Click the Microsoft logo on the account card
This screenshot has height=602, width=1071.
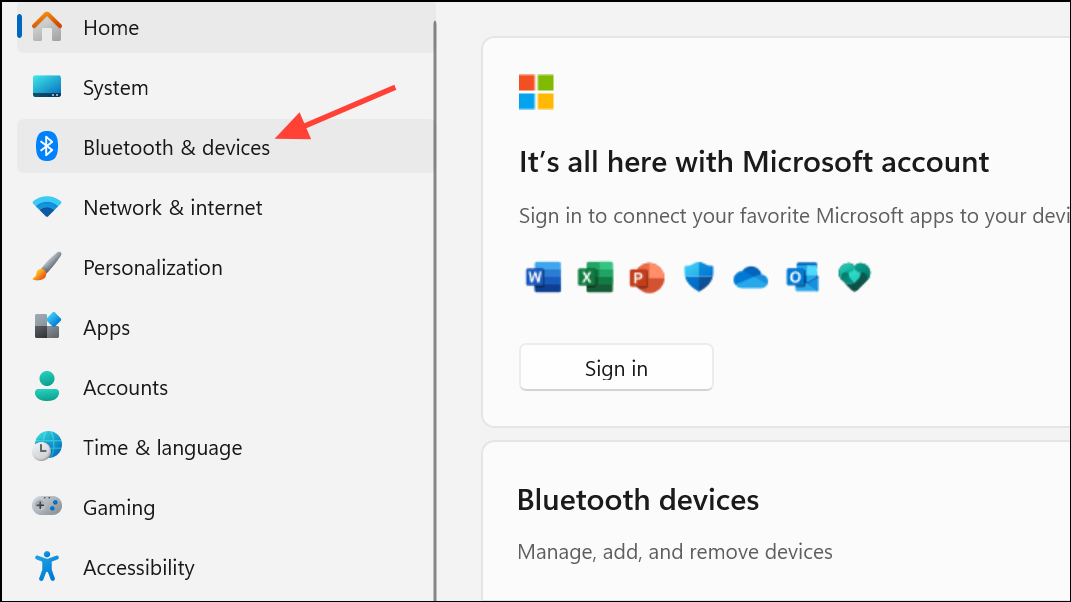[535, 91]
